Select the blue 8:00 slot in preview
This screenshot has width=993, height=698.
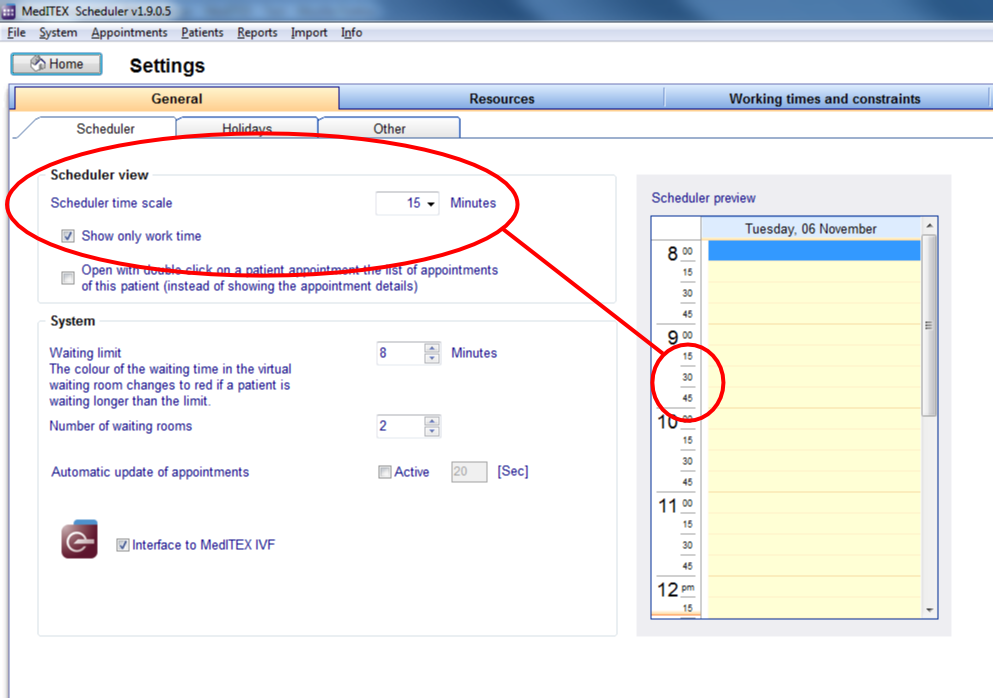coord(814,250)
